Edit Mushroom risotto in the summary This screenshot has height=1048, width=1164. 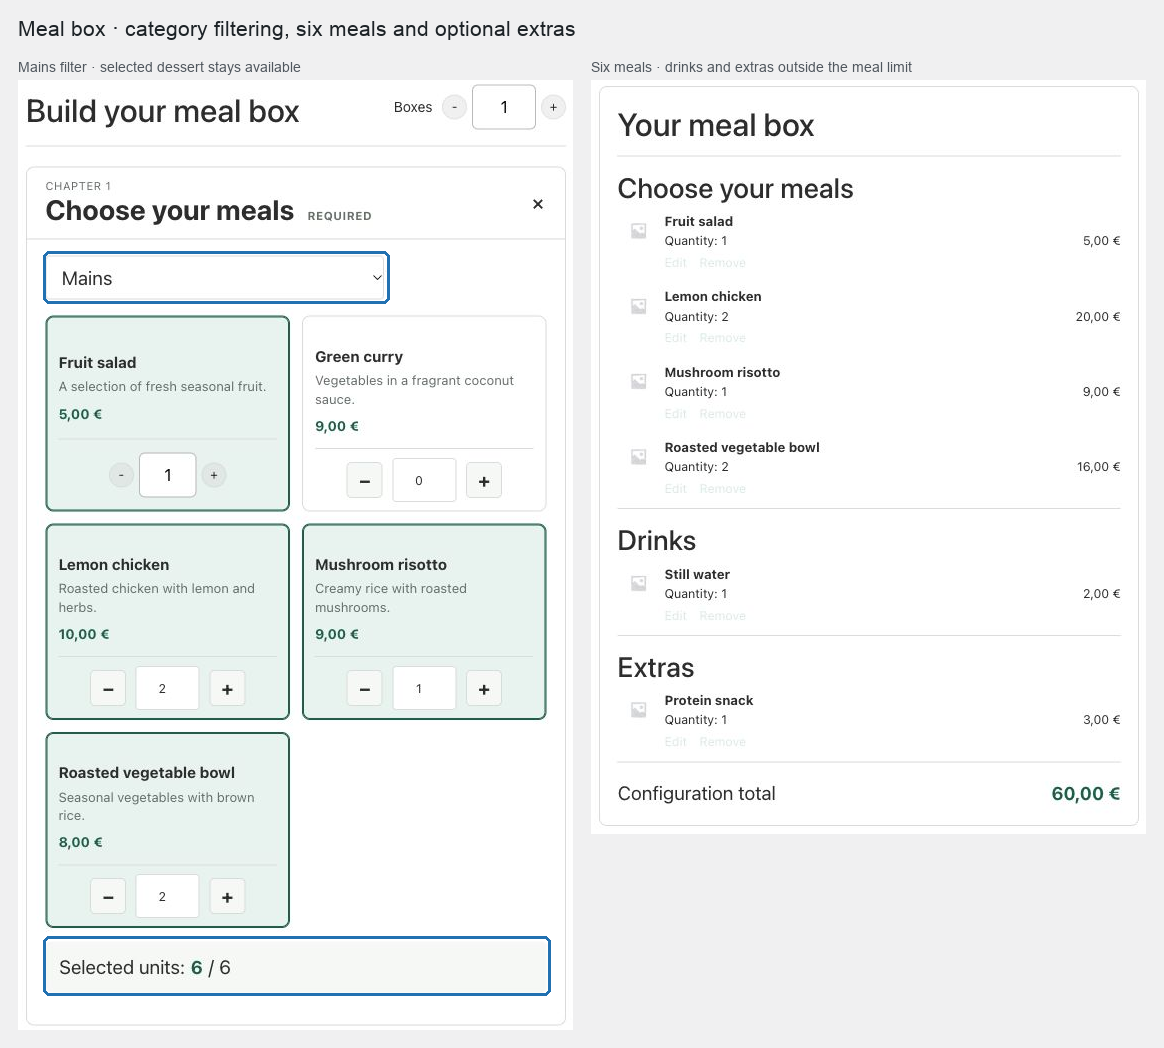676,413
